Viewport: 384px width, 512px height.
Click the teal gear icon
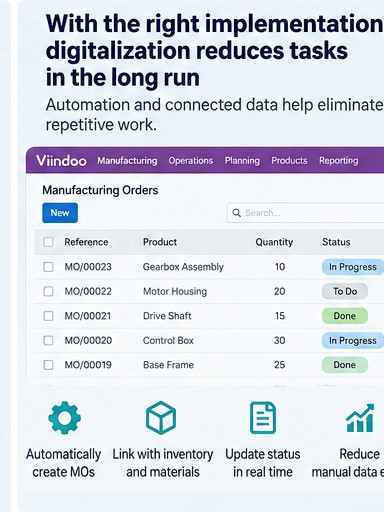(64, 417)
